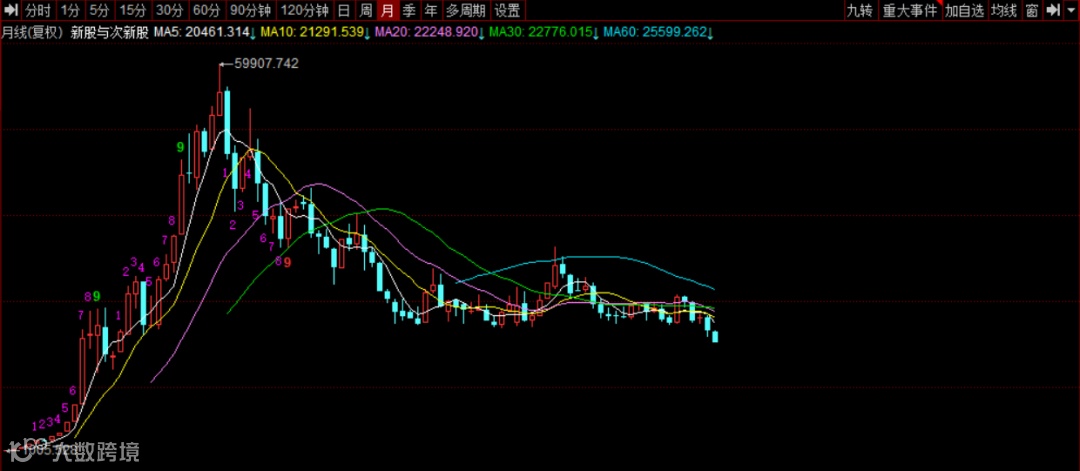Switch to yearly 年 chart
The height and width of the screenshot is (471, 1080).
click(x=431, y=10)
